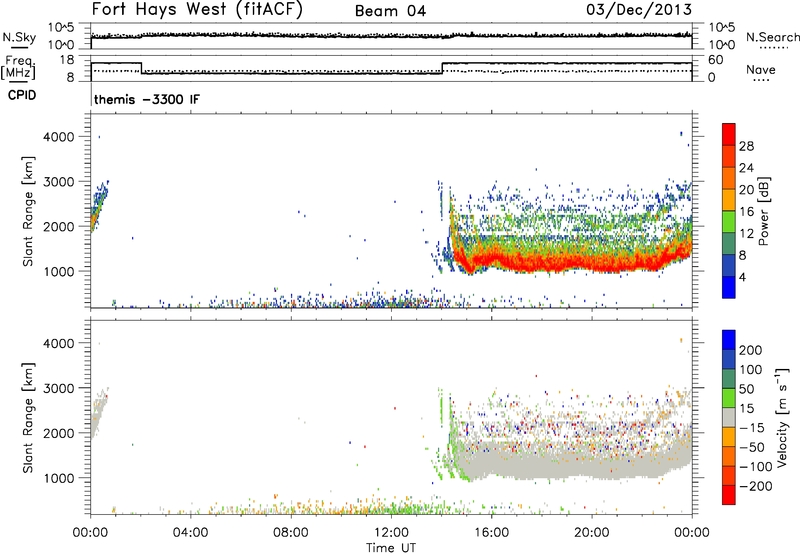The width and height of the screenshot is (800, 554).
Task: Click the 'Power [dB]' colorbar label
Action: pyautogui.click(x=763, y=211)
